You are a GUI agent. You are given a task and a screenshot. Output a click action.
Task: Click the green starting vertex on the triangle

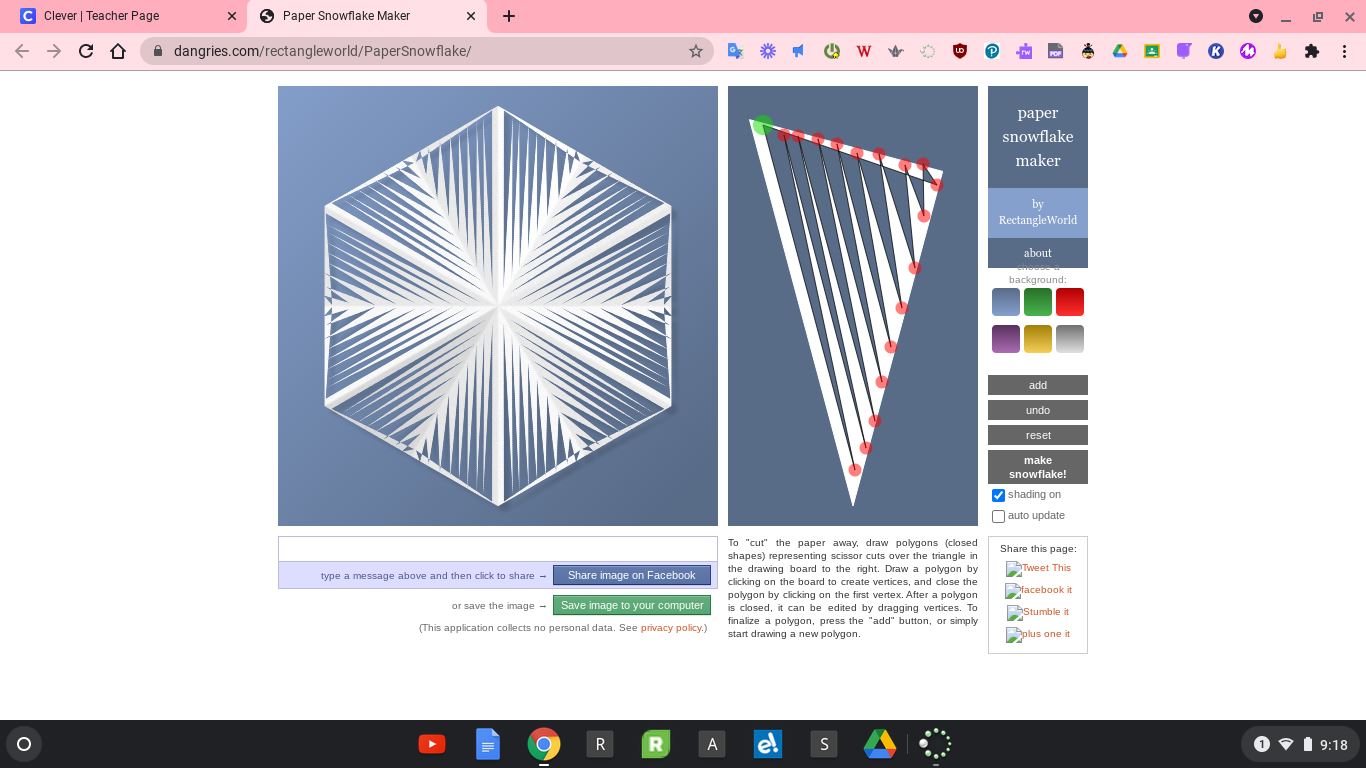click(x=762, y=125)
